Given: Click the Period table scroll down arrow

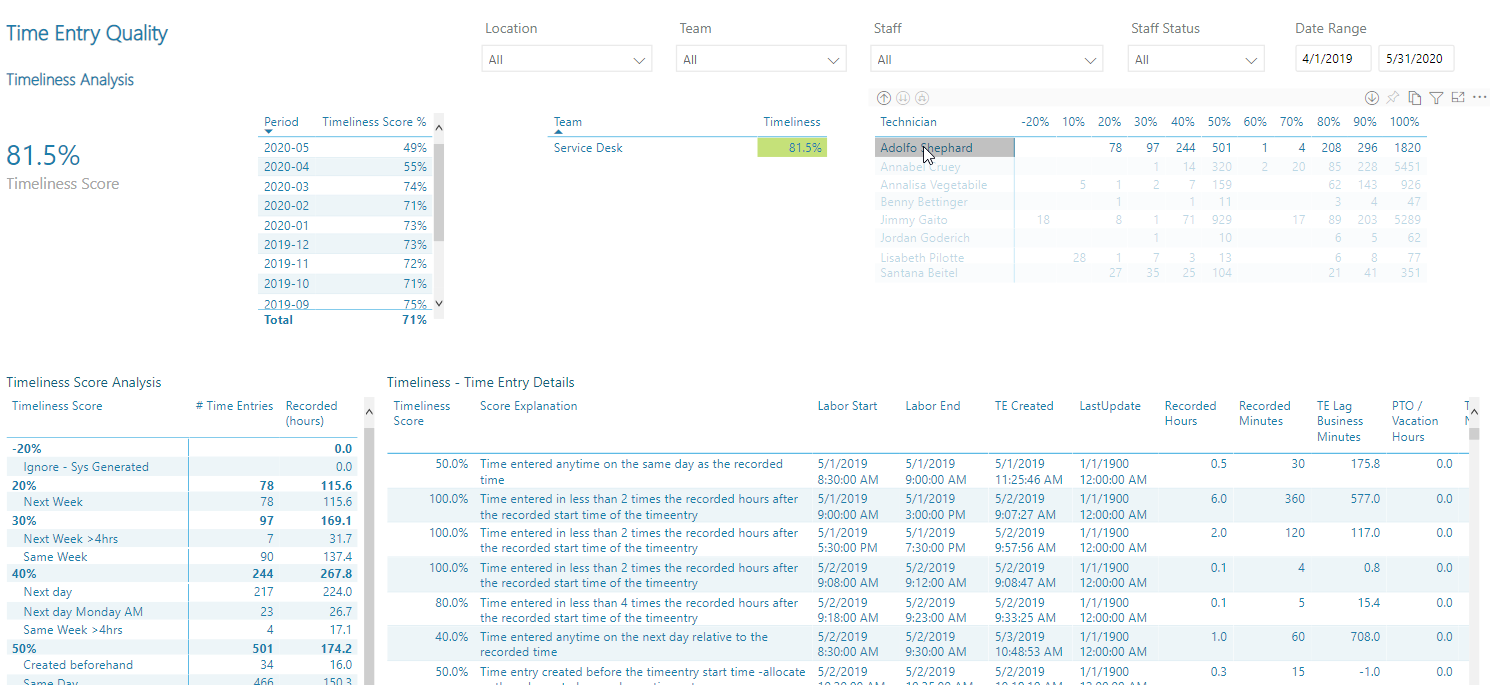Looking at the screenshot, I should [438, 303].
